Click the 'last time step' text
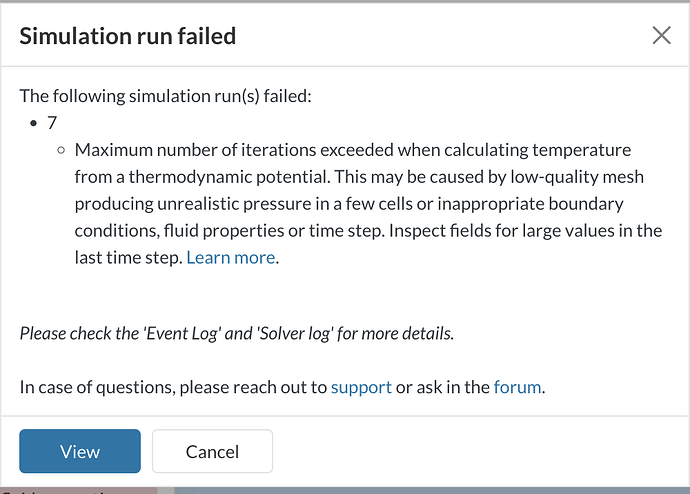 coord(127,257)
